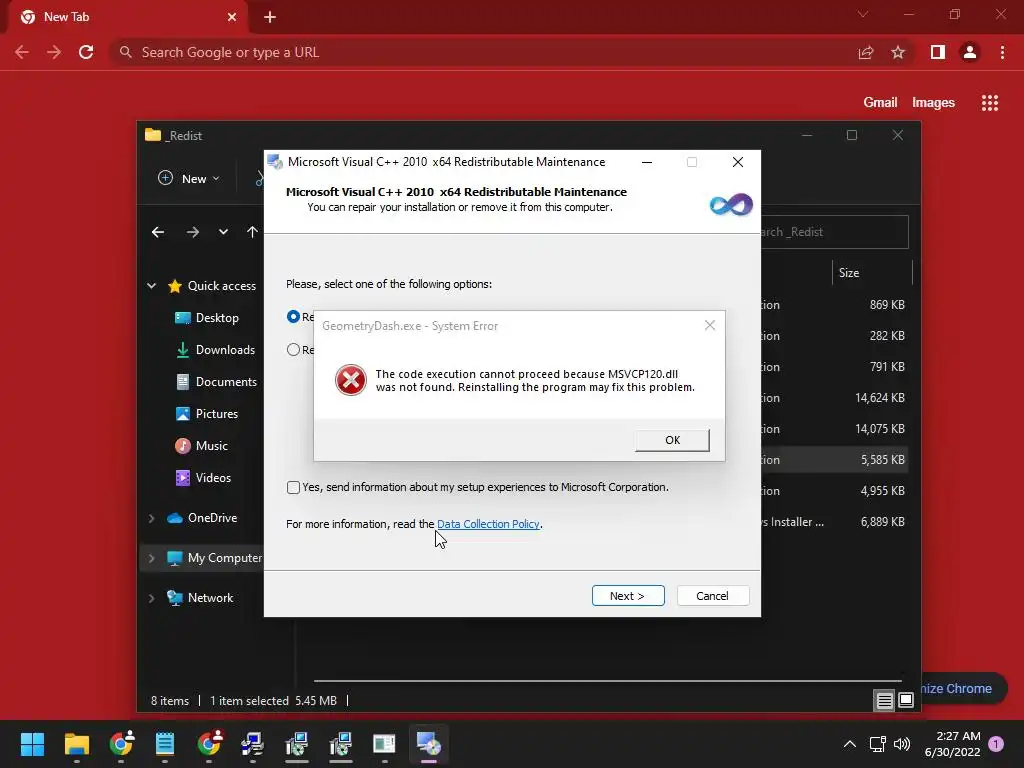Switch Explorer to large thumbnails view icon
The height and width of the screenshot is (768, 1024).
coord(906,701)
